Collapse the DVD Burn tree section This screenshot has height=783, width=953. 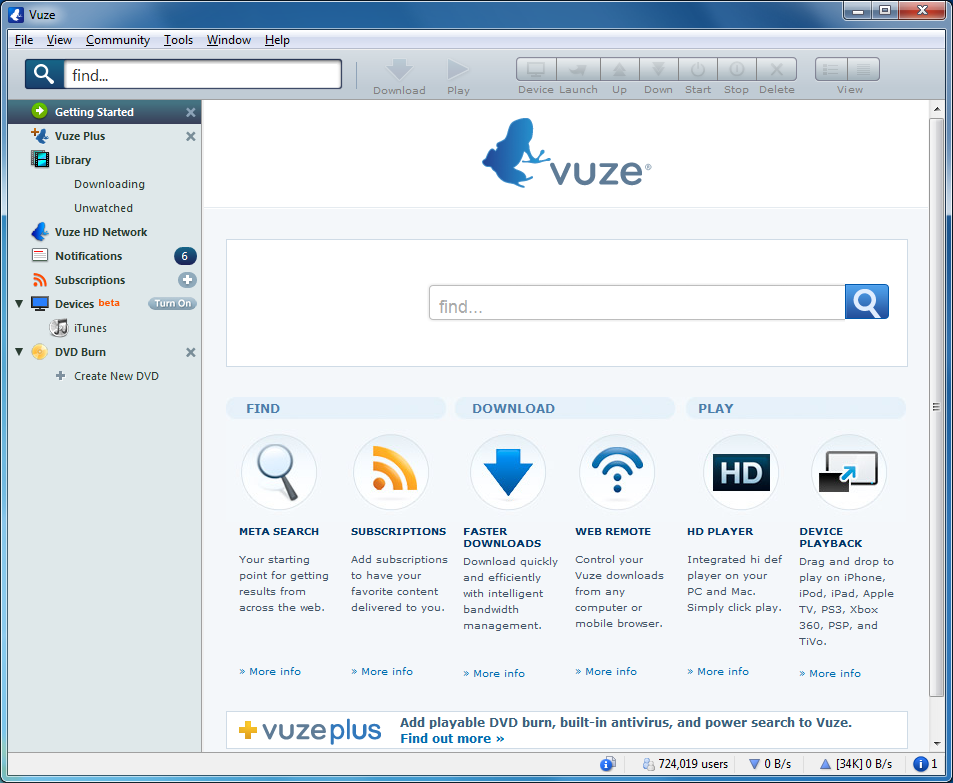[19, 351]
